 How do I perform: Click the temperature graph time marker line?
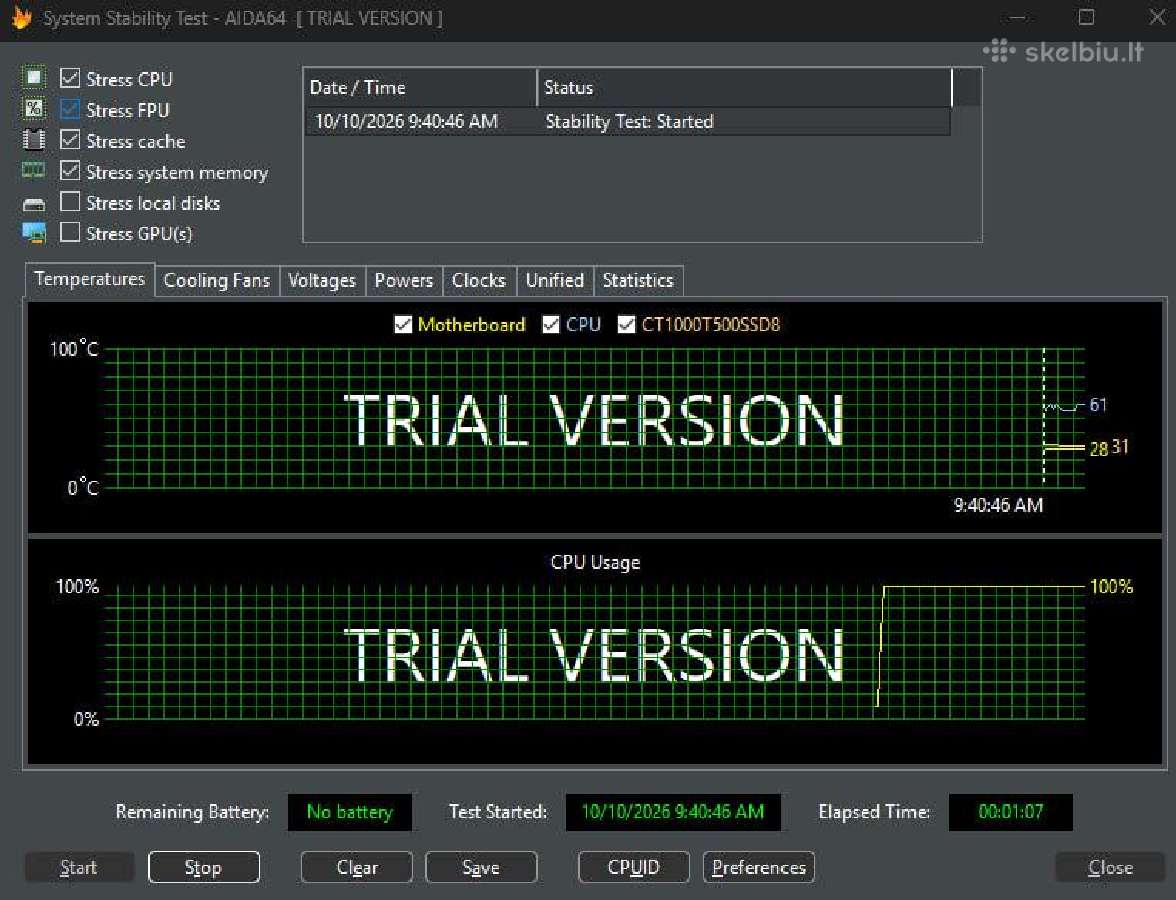point(1043,416)
